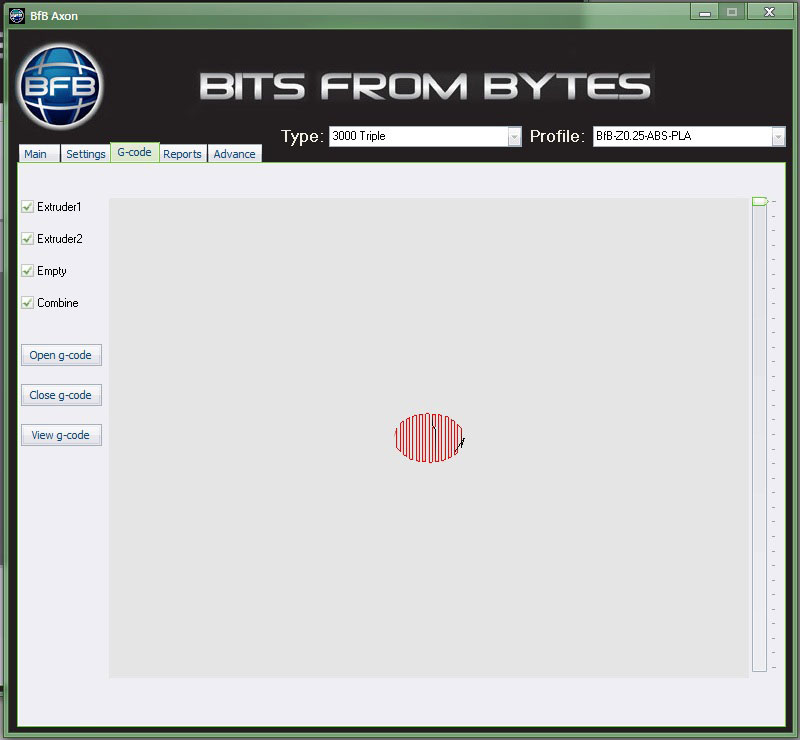Viewport: 800px width, 740px height.
Task: Open the Type dropdown list
Action: click(x=515, y=136)
